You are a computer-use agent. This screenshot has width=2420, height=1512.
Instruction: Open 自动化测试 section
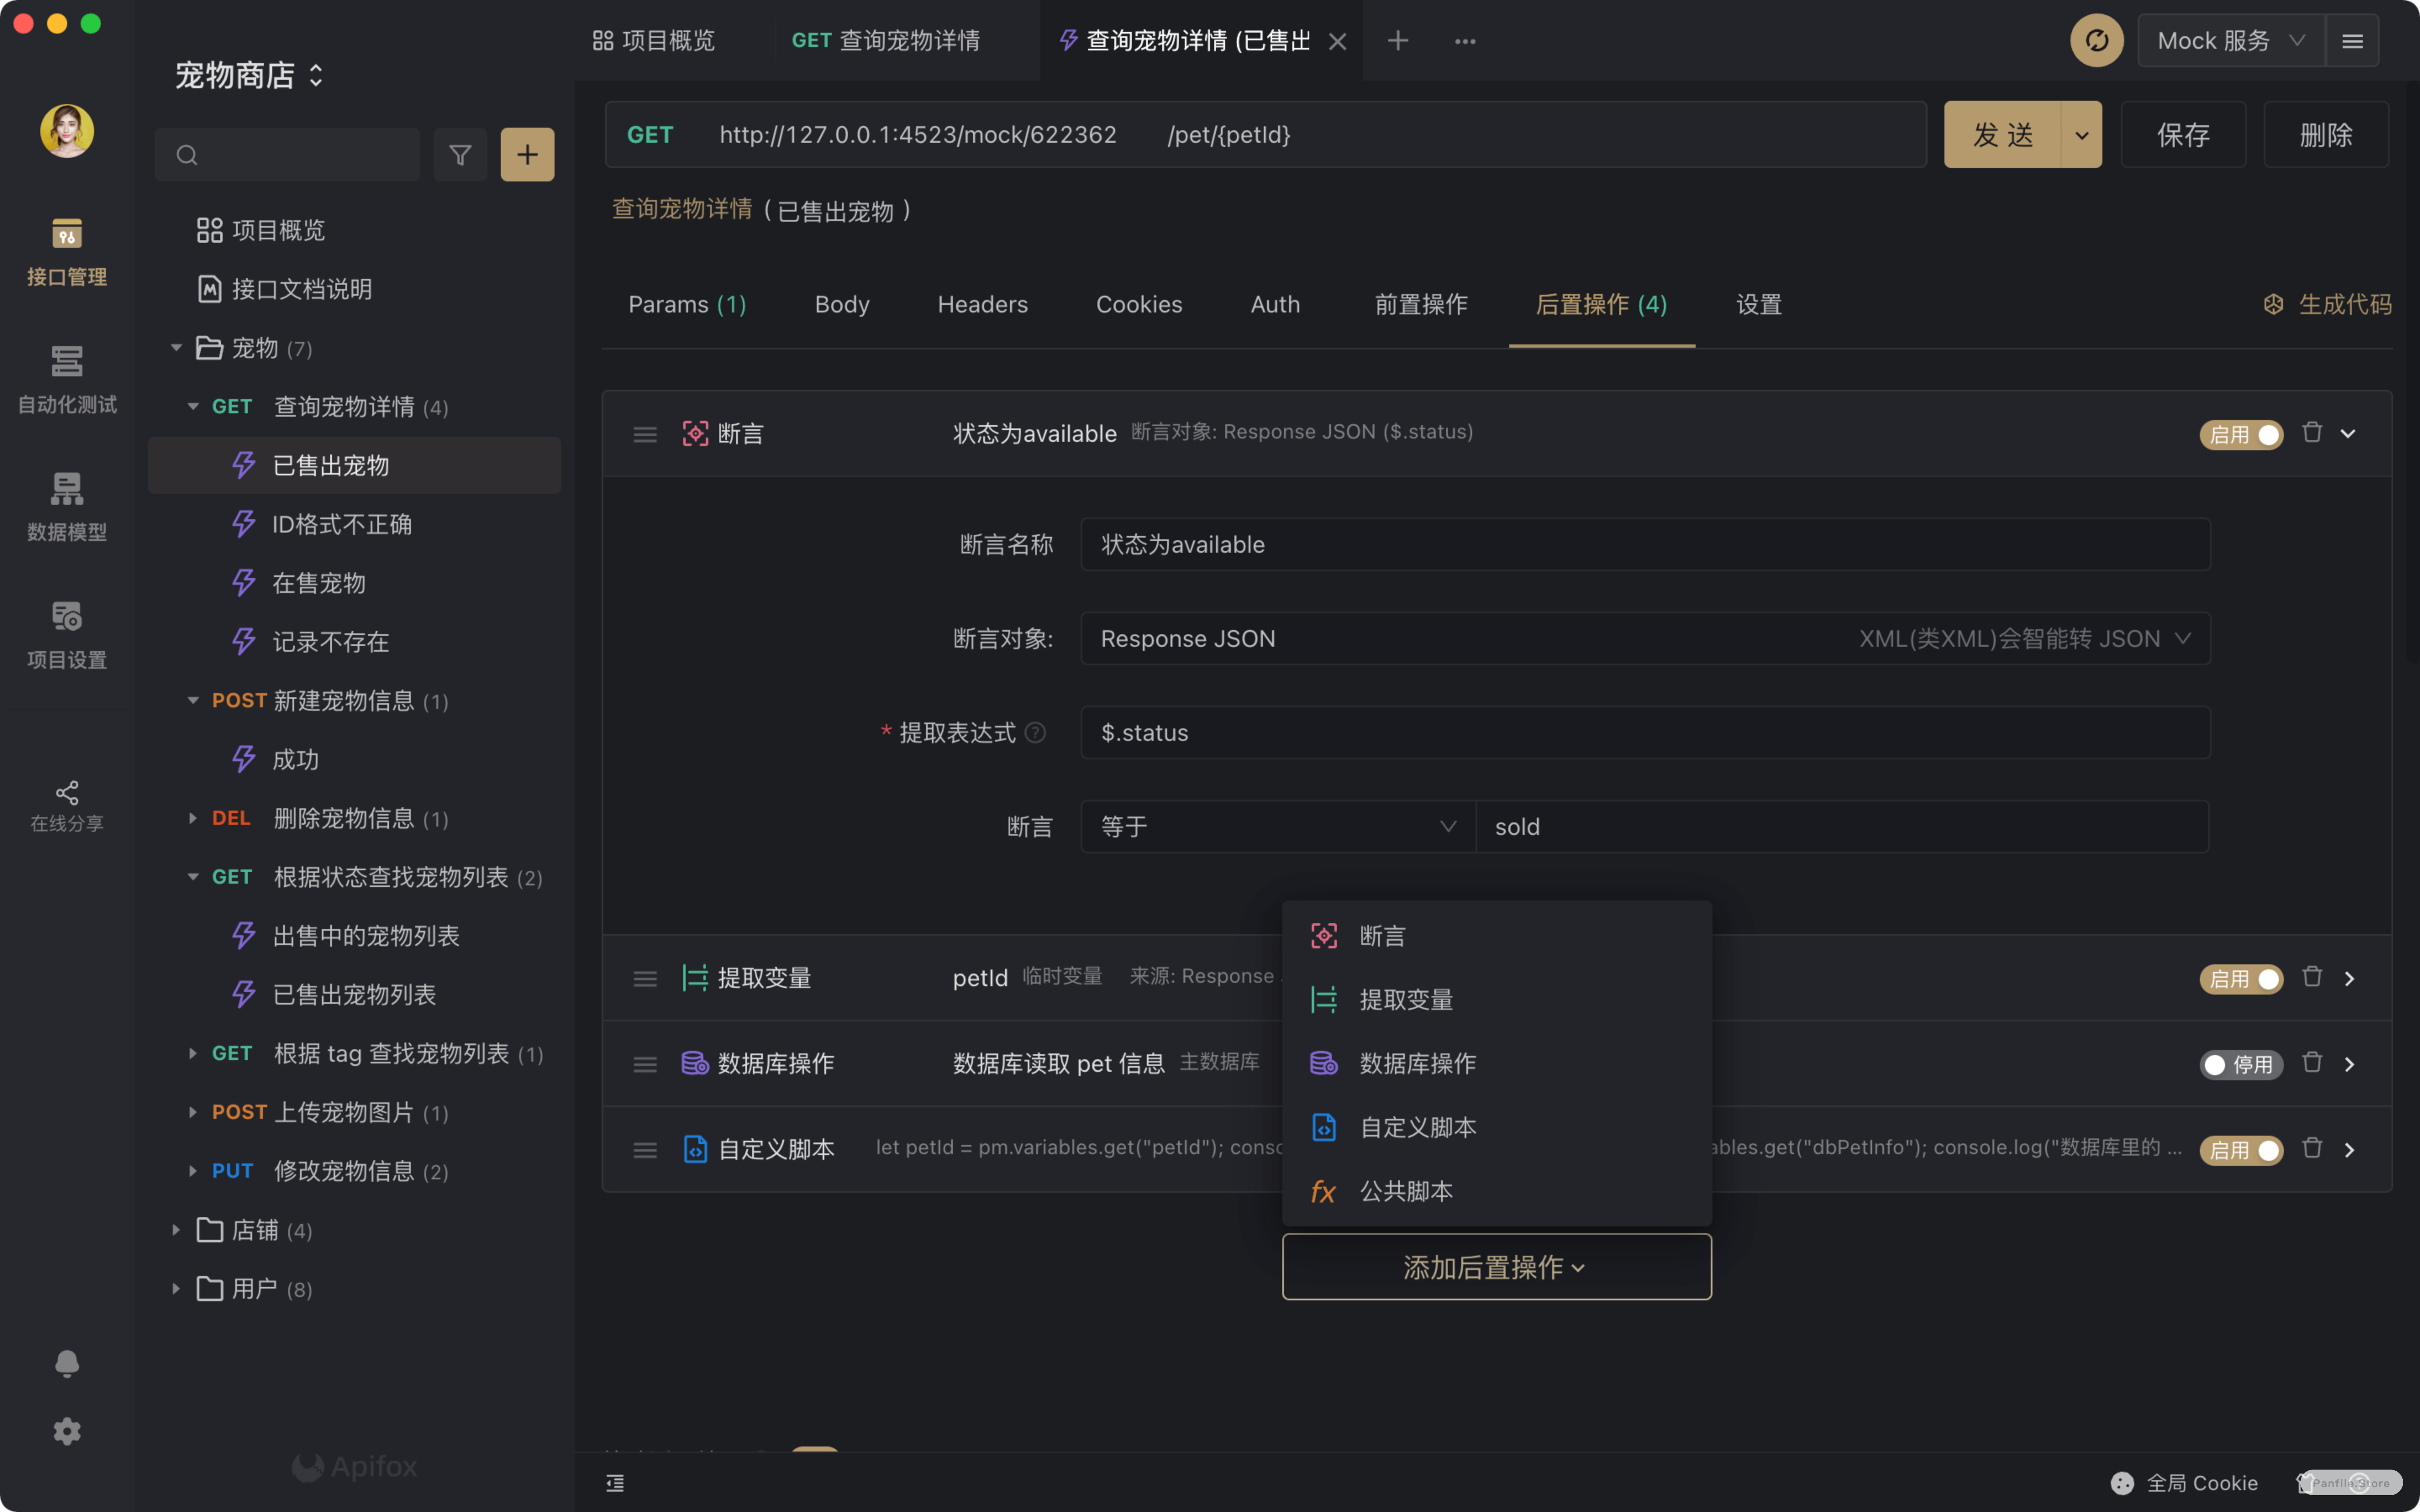click(x=67, y=380)
